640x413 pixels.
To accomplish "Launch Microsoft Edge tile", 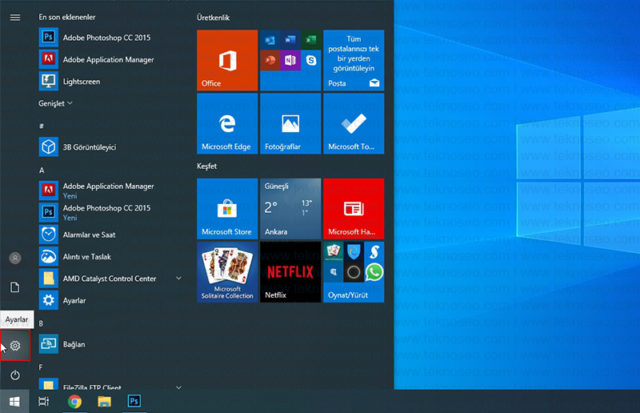I will [x=227, y=124].
